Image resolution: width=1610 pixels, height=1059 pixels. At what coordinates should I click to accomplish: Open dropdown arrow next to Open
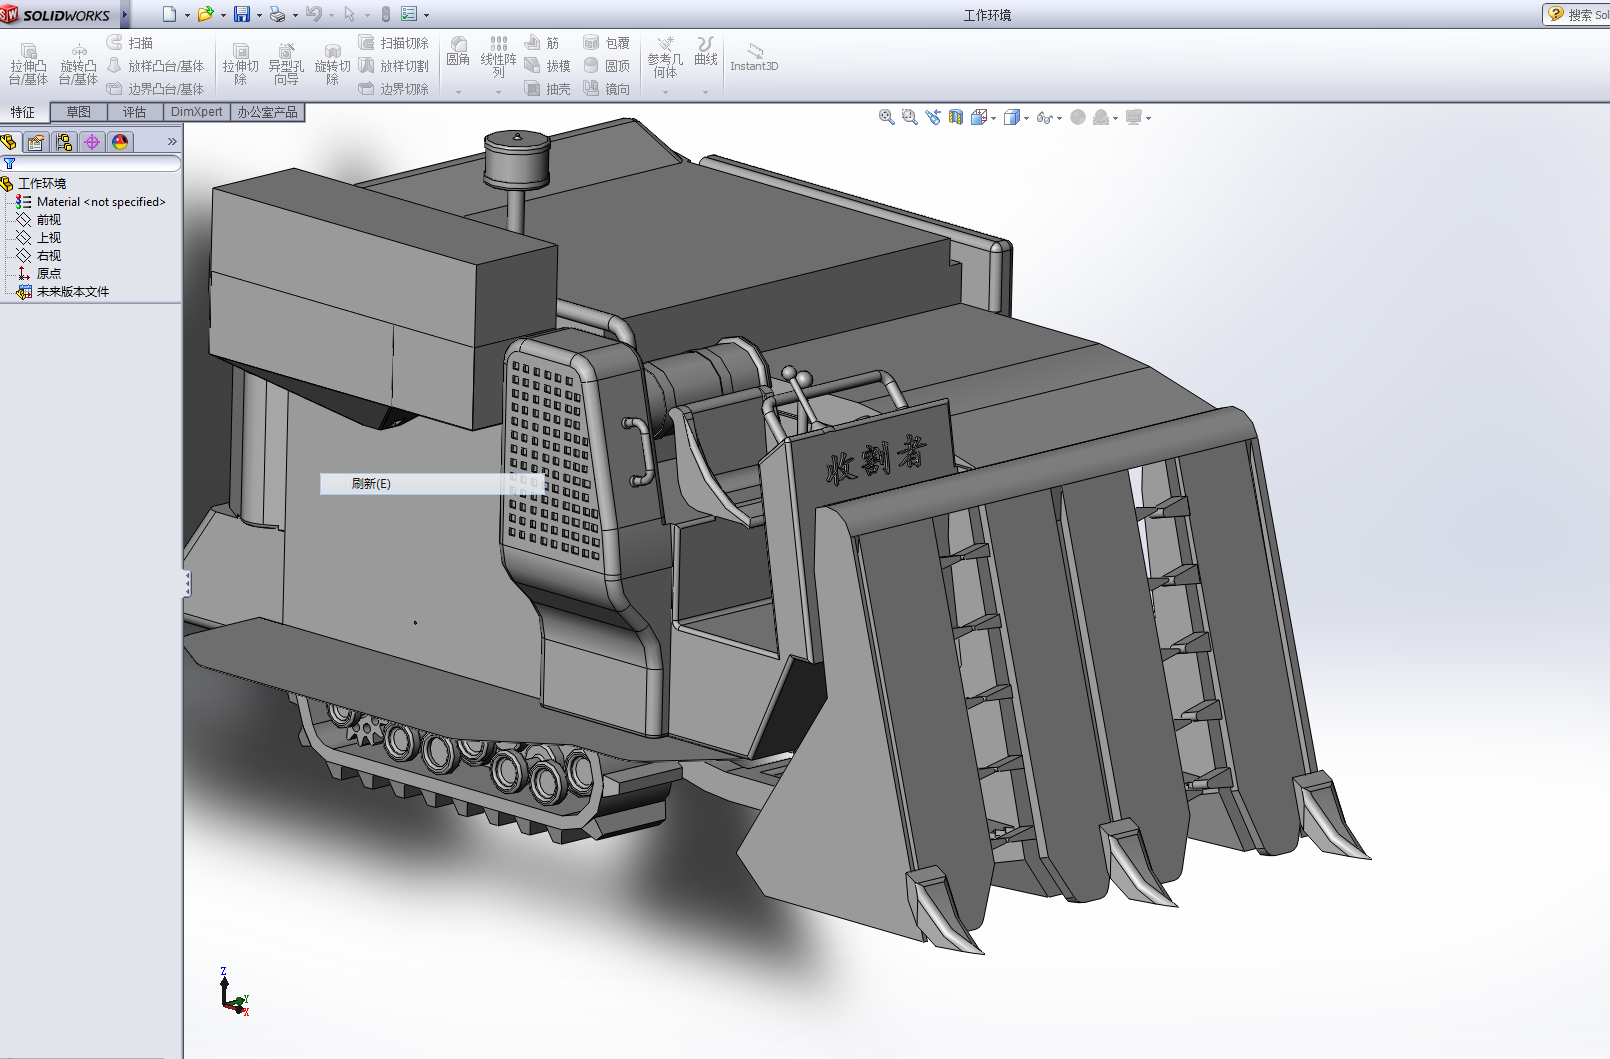tap(223, 15)
